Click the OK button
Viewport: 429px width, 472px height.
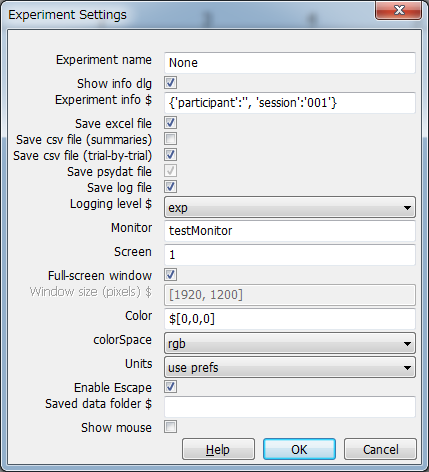299,449
